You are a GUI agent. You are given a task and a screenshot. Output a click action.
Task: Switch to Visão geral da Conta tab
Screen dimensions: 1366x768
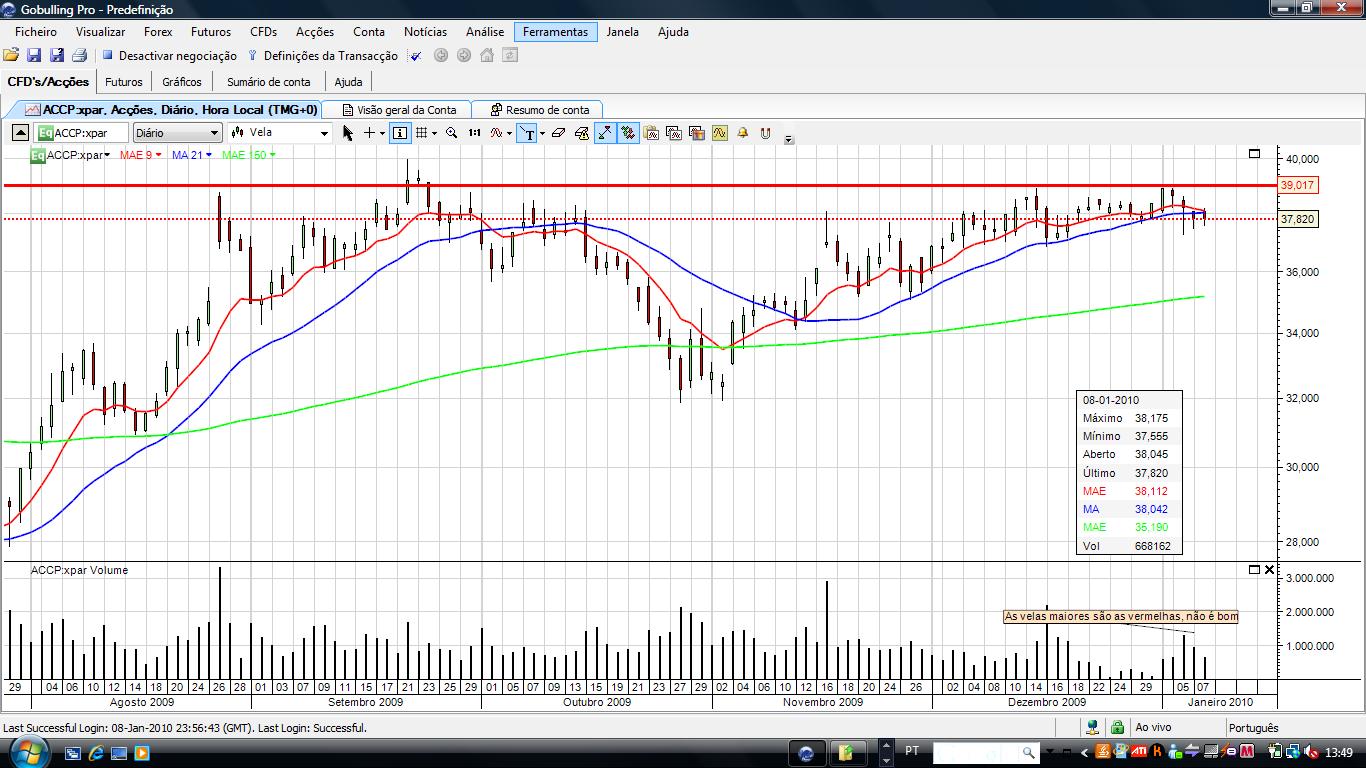(398, 110)
